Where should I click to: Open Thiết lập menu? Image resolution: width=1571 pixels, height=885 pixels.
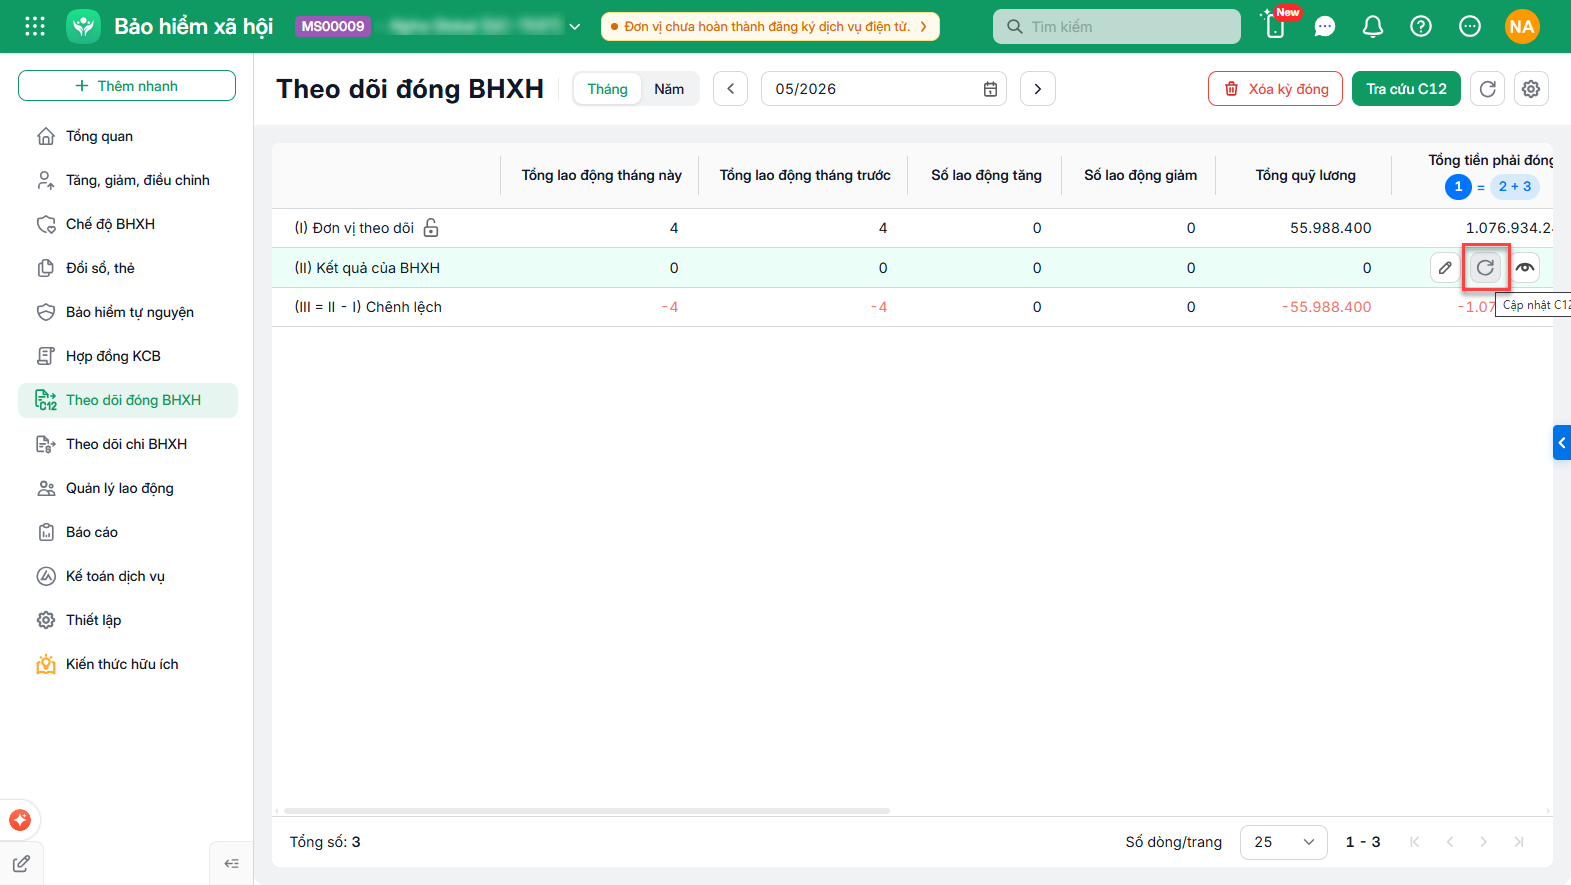[128, 620]
